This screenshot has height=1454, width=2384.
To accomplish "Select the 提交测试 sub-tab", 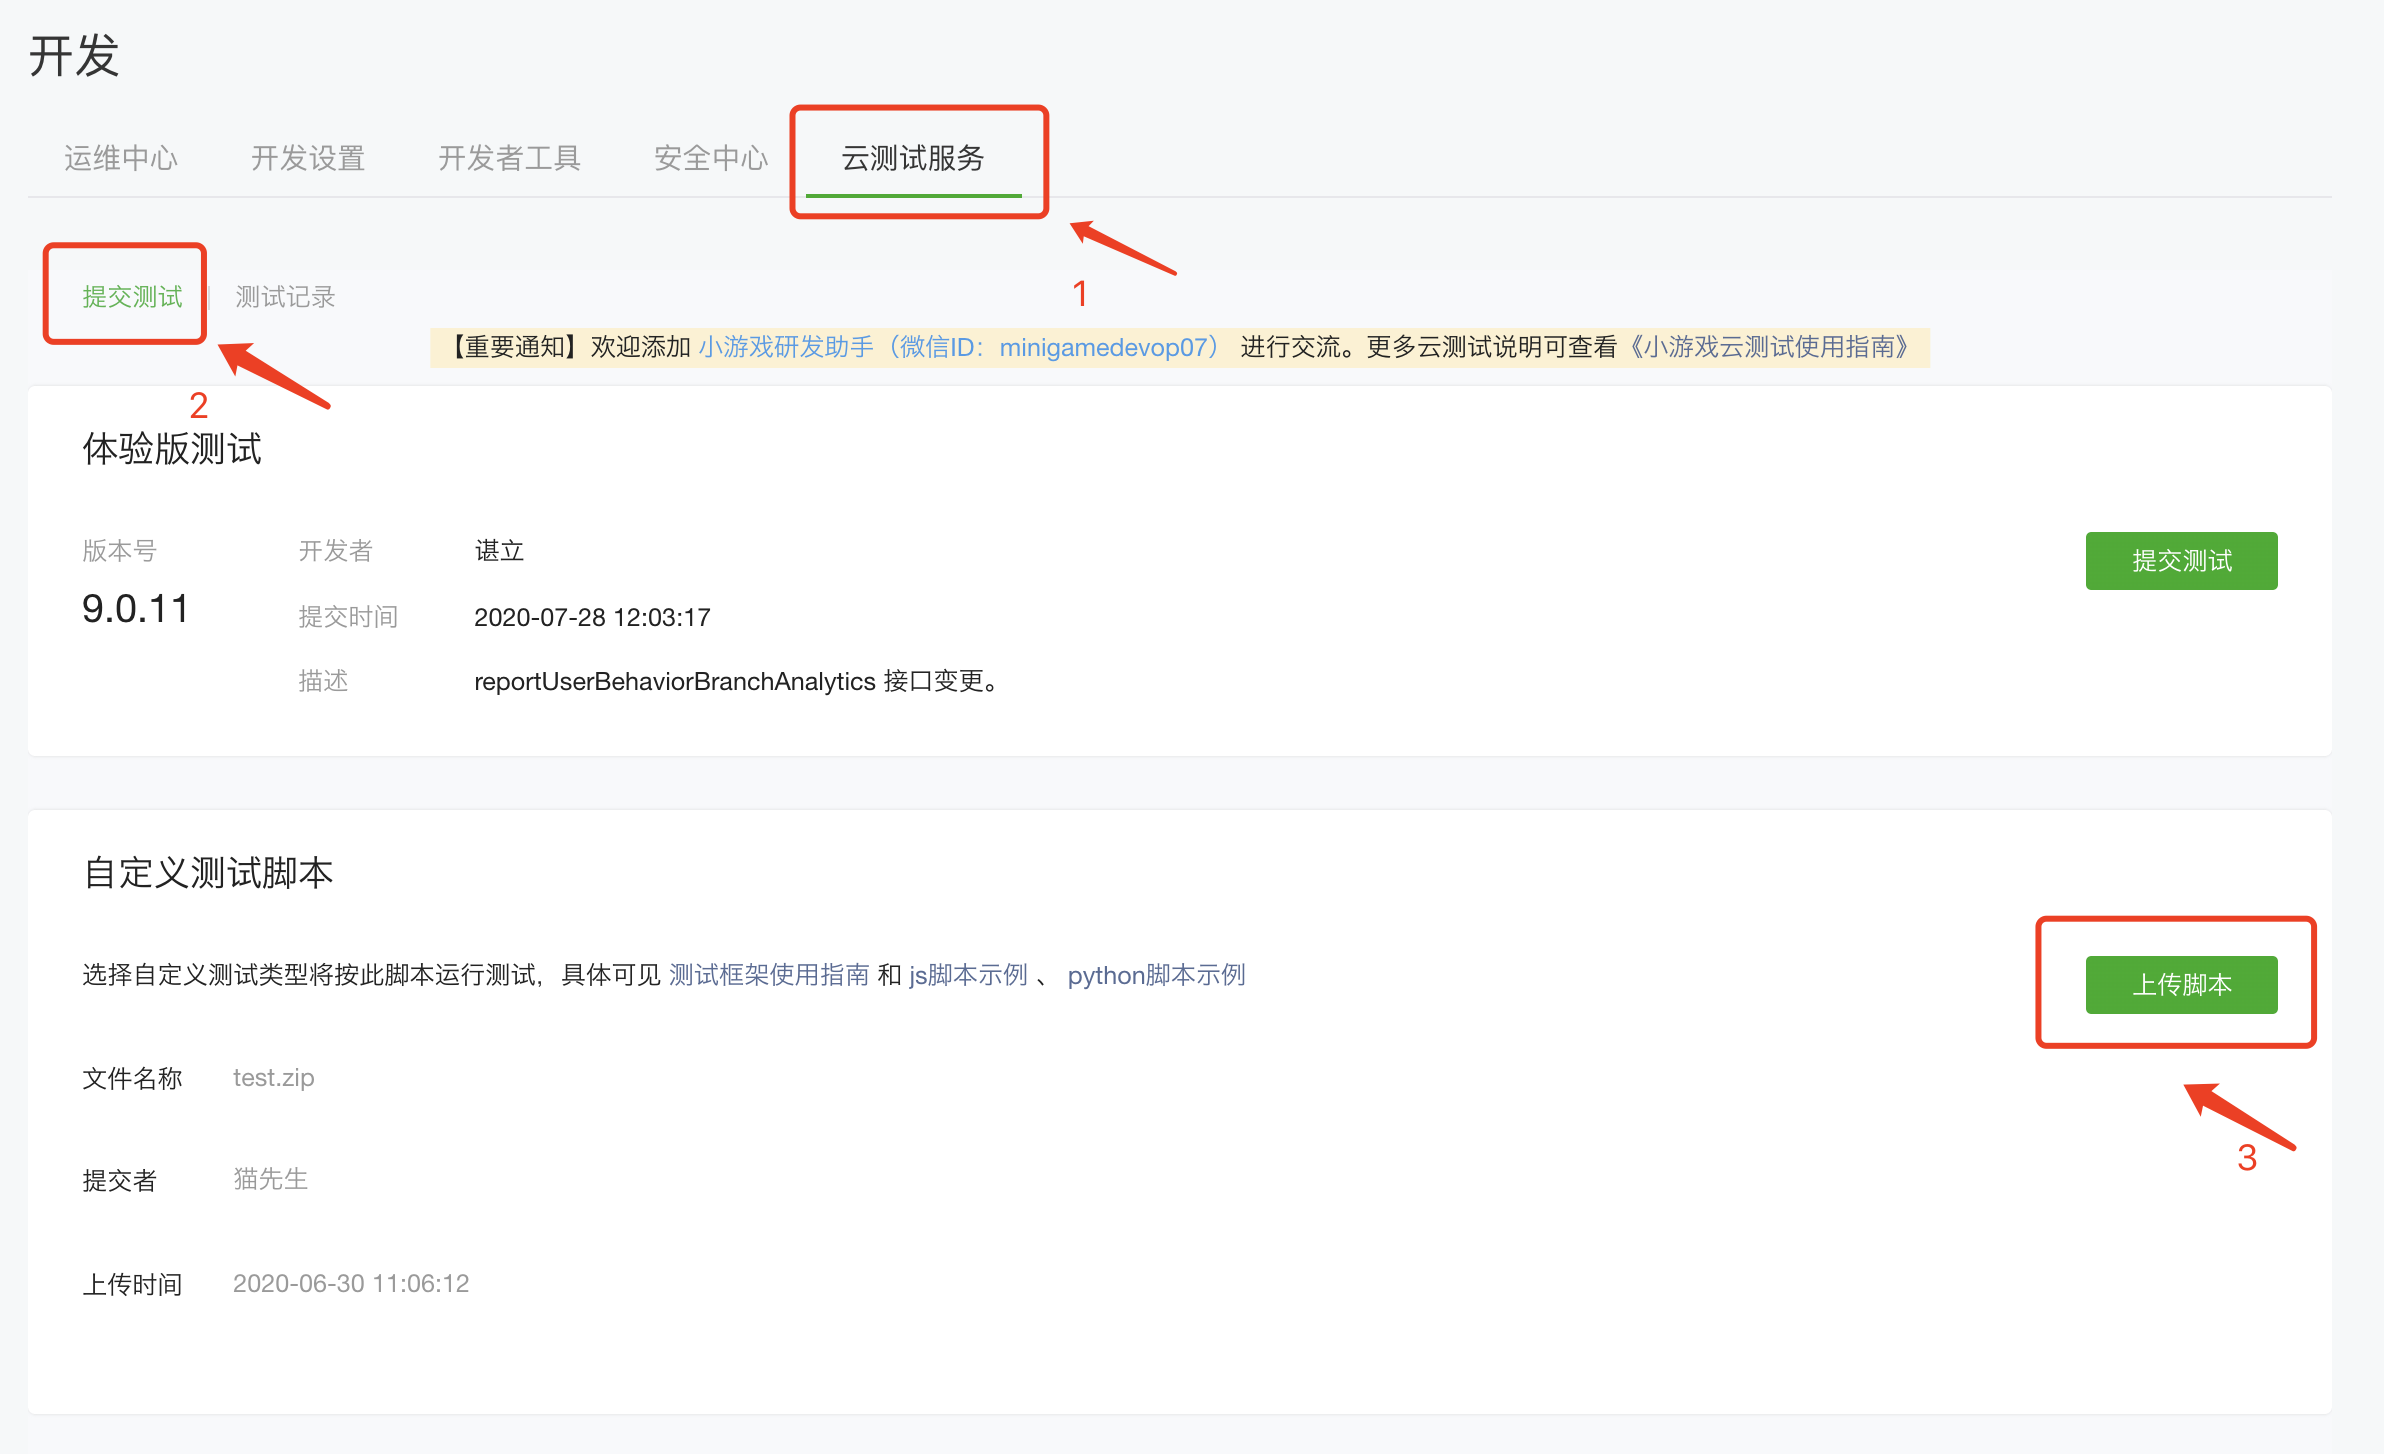I will click(x=132, y=297).
